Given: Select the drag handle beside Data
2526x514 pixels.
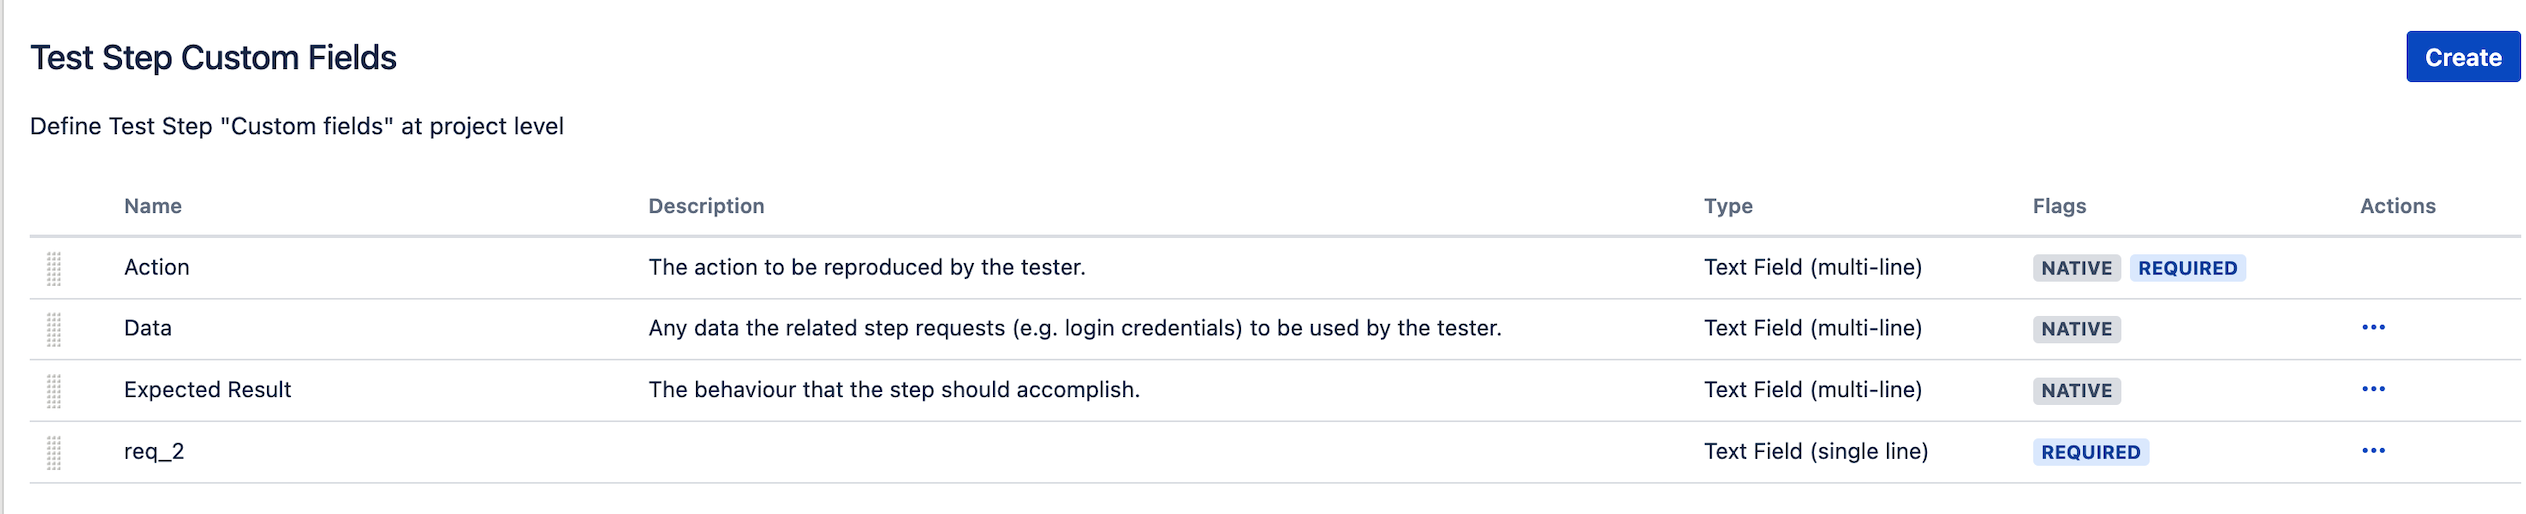Looking at the screenshot, I should click(54, 329).
